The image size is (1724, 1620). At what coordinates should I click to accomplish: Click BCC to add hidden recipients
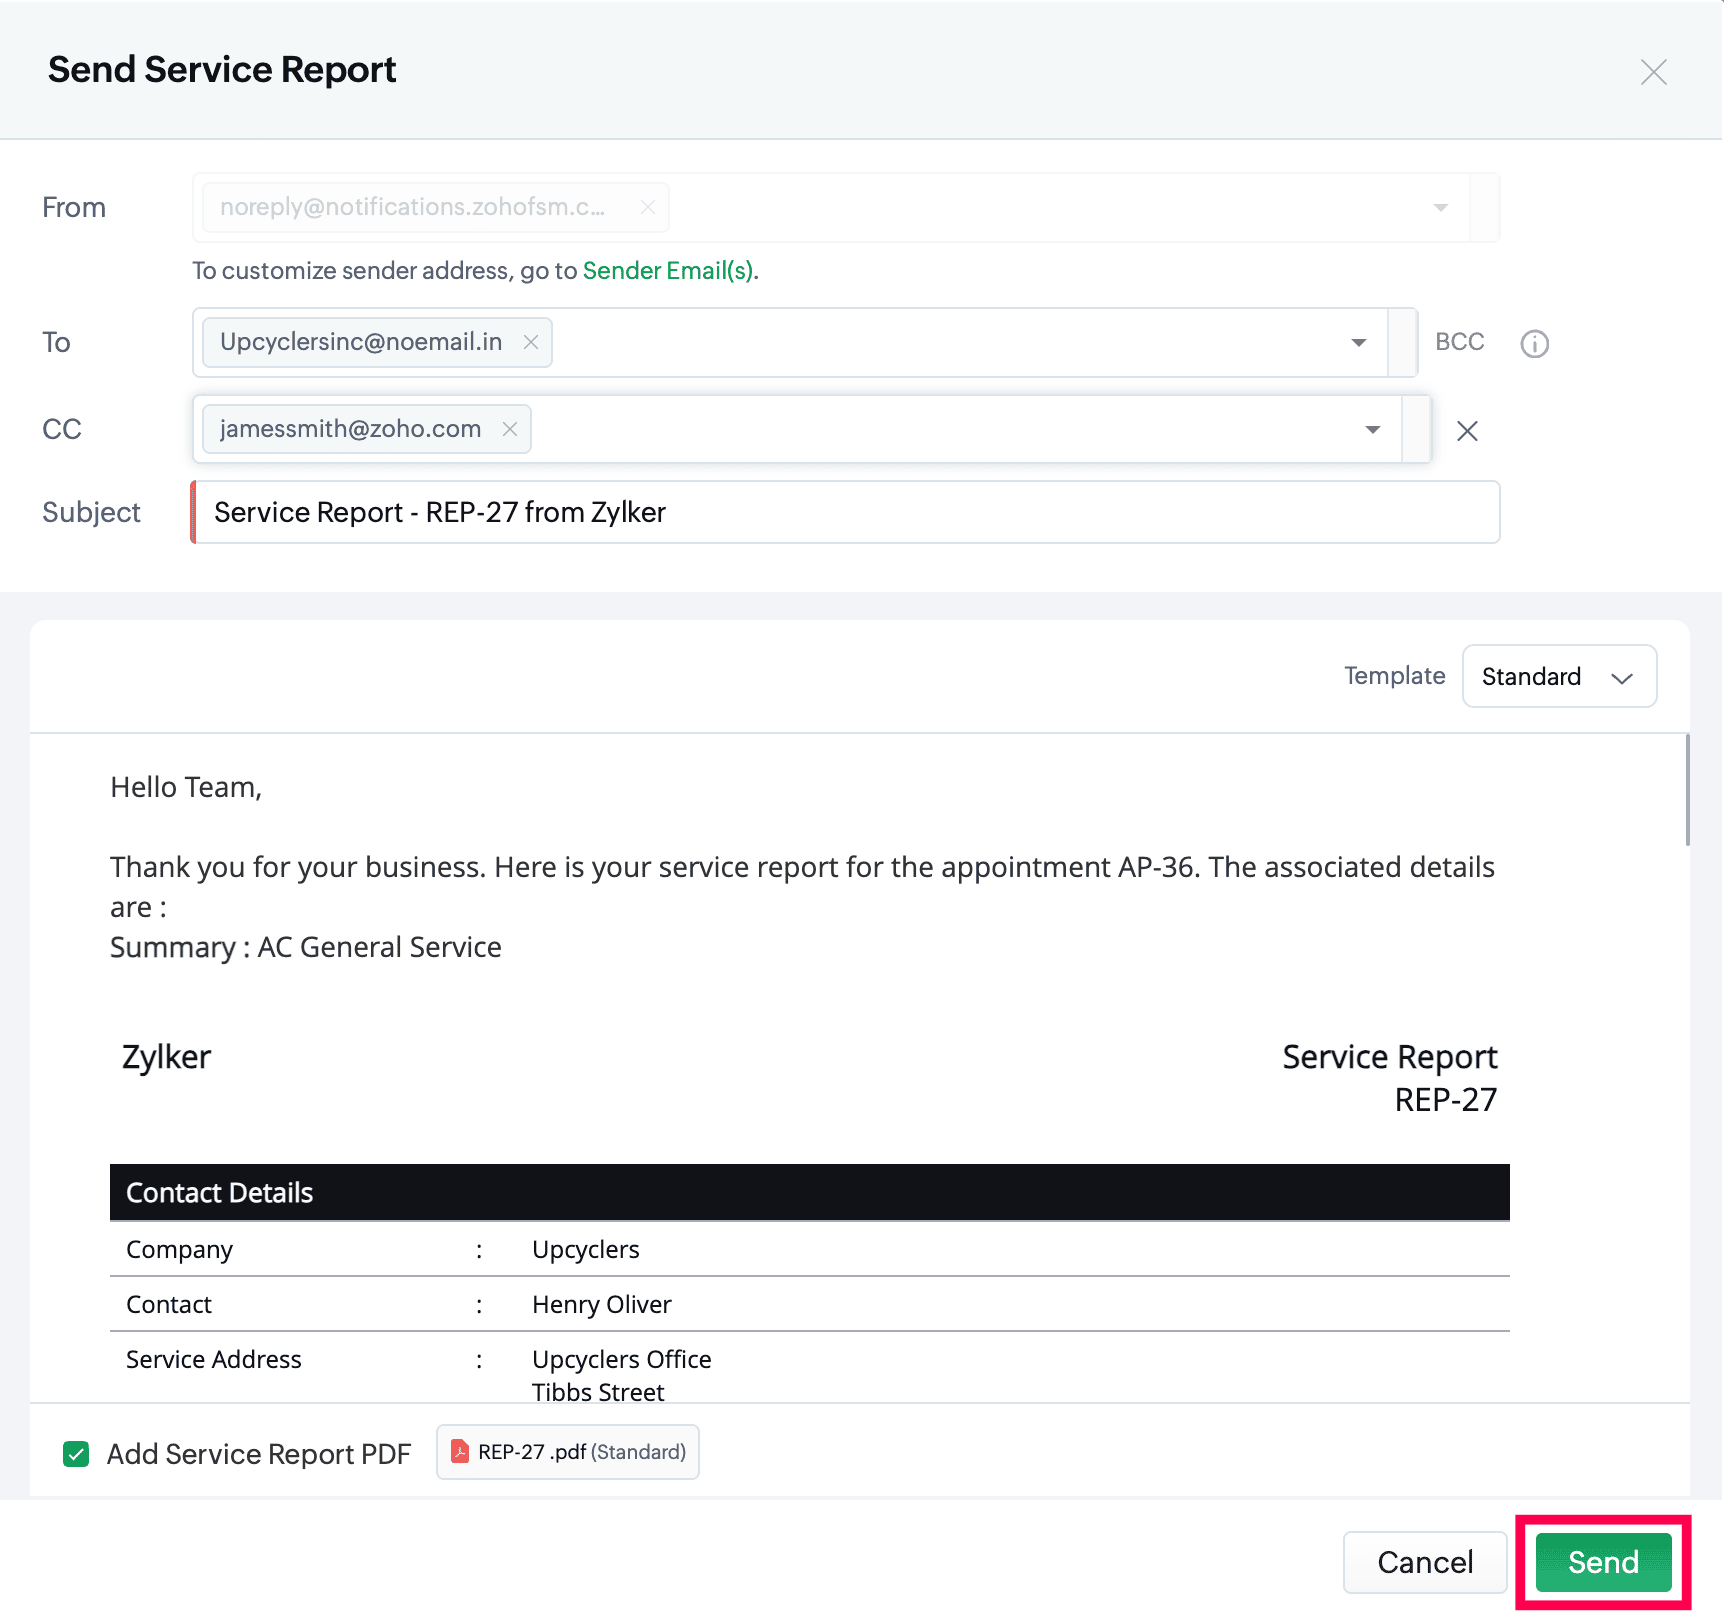tap(1459, 342)
